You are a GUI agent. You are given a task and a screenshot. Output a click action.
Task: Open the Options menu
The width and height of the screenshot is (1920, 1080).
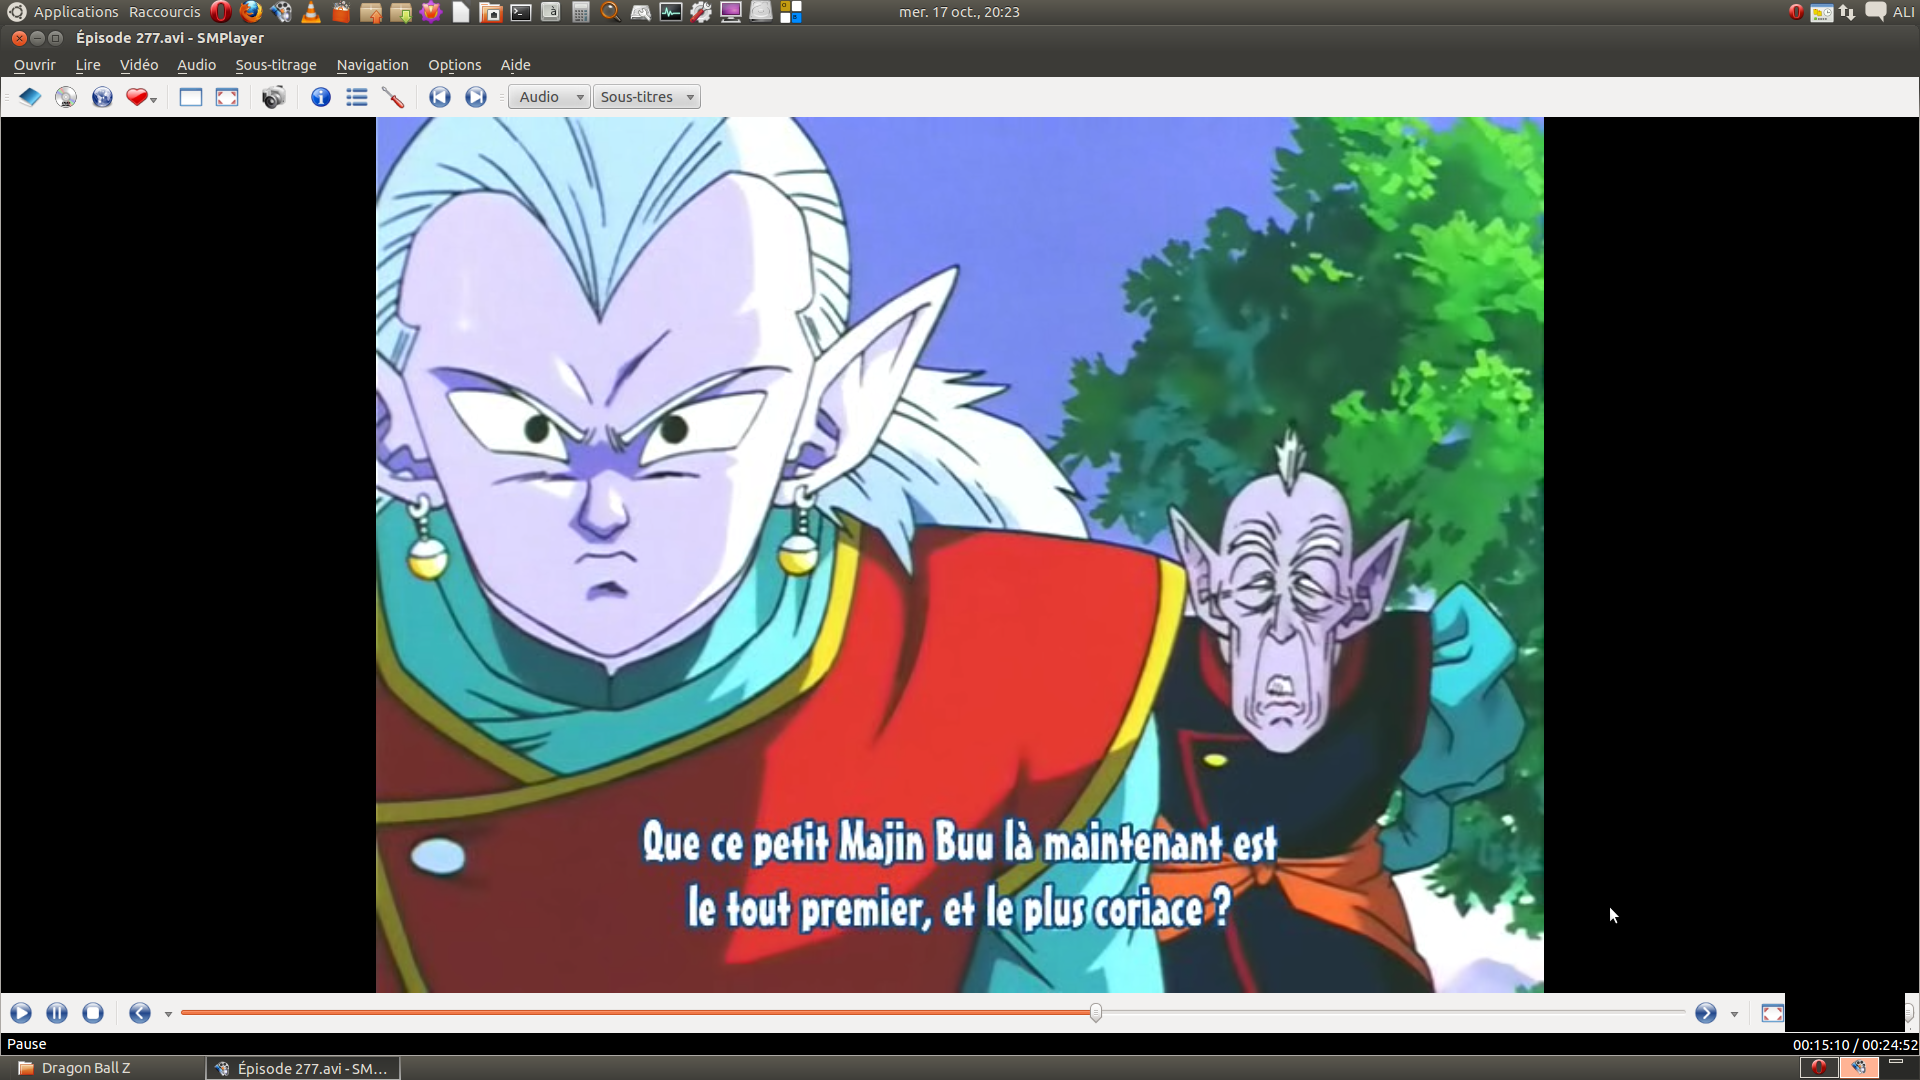(455, 65)
